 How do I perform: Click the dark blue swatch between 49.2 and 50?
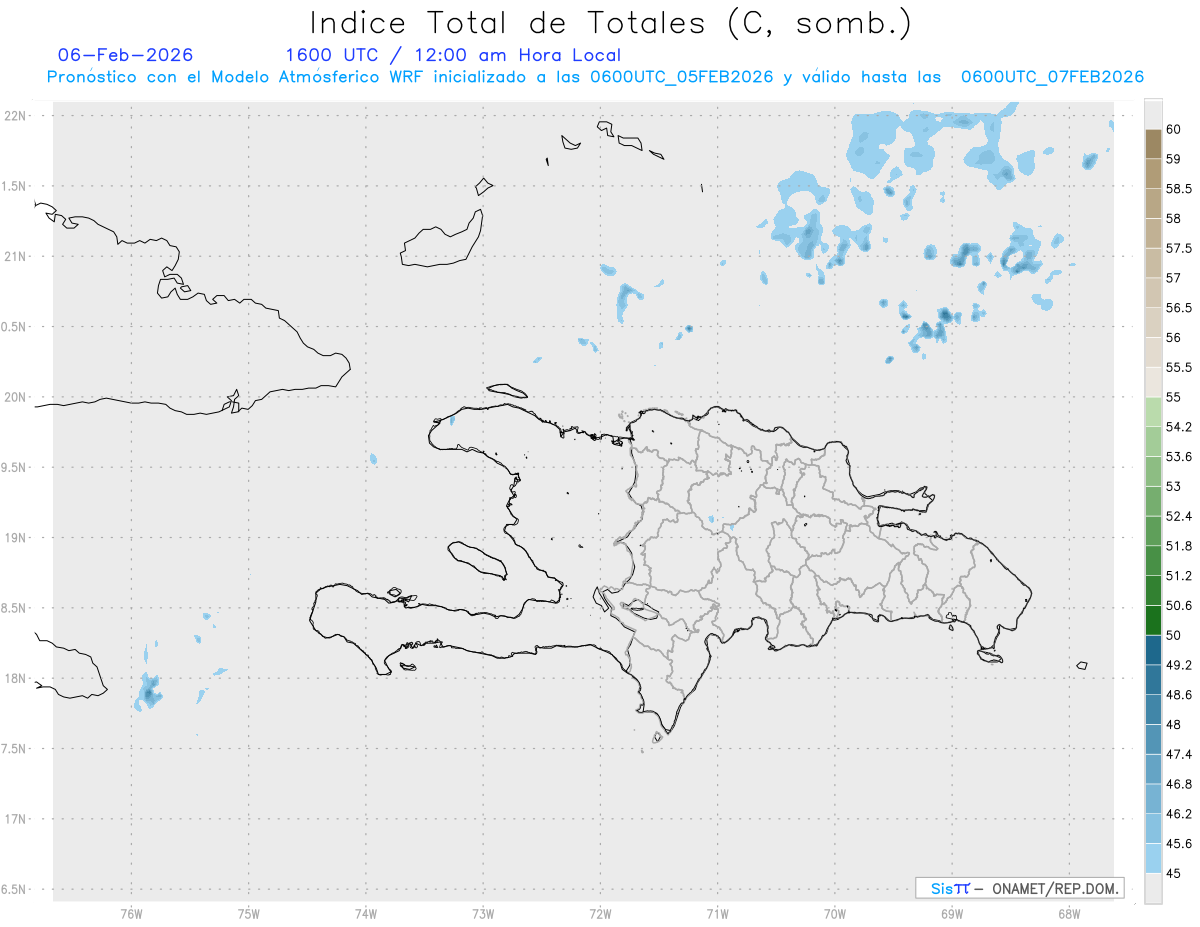(1153, 650)
